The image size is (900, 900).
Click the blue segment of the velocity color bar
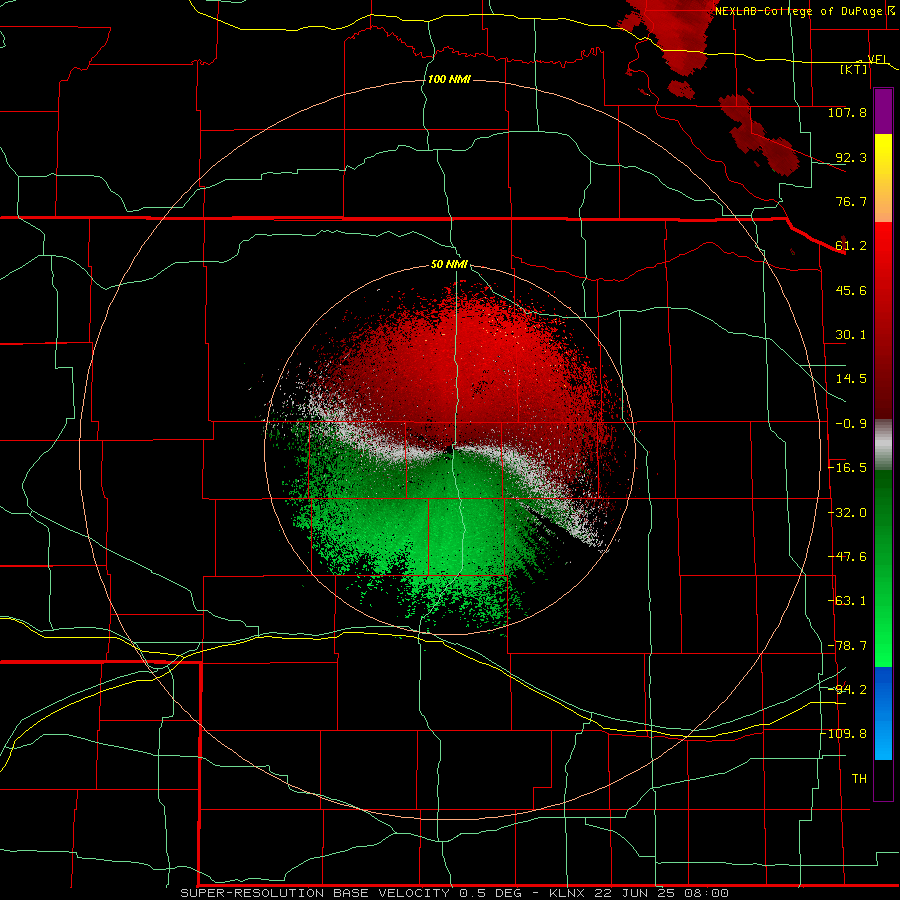pos(883,713)
